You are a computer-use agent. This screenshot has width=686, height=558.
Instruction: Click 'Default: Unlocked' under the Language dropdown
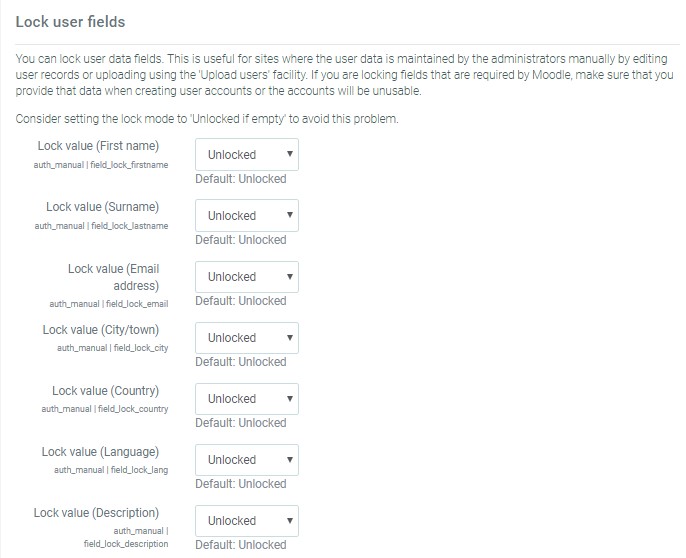pos(240,484)
